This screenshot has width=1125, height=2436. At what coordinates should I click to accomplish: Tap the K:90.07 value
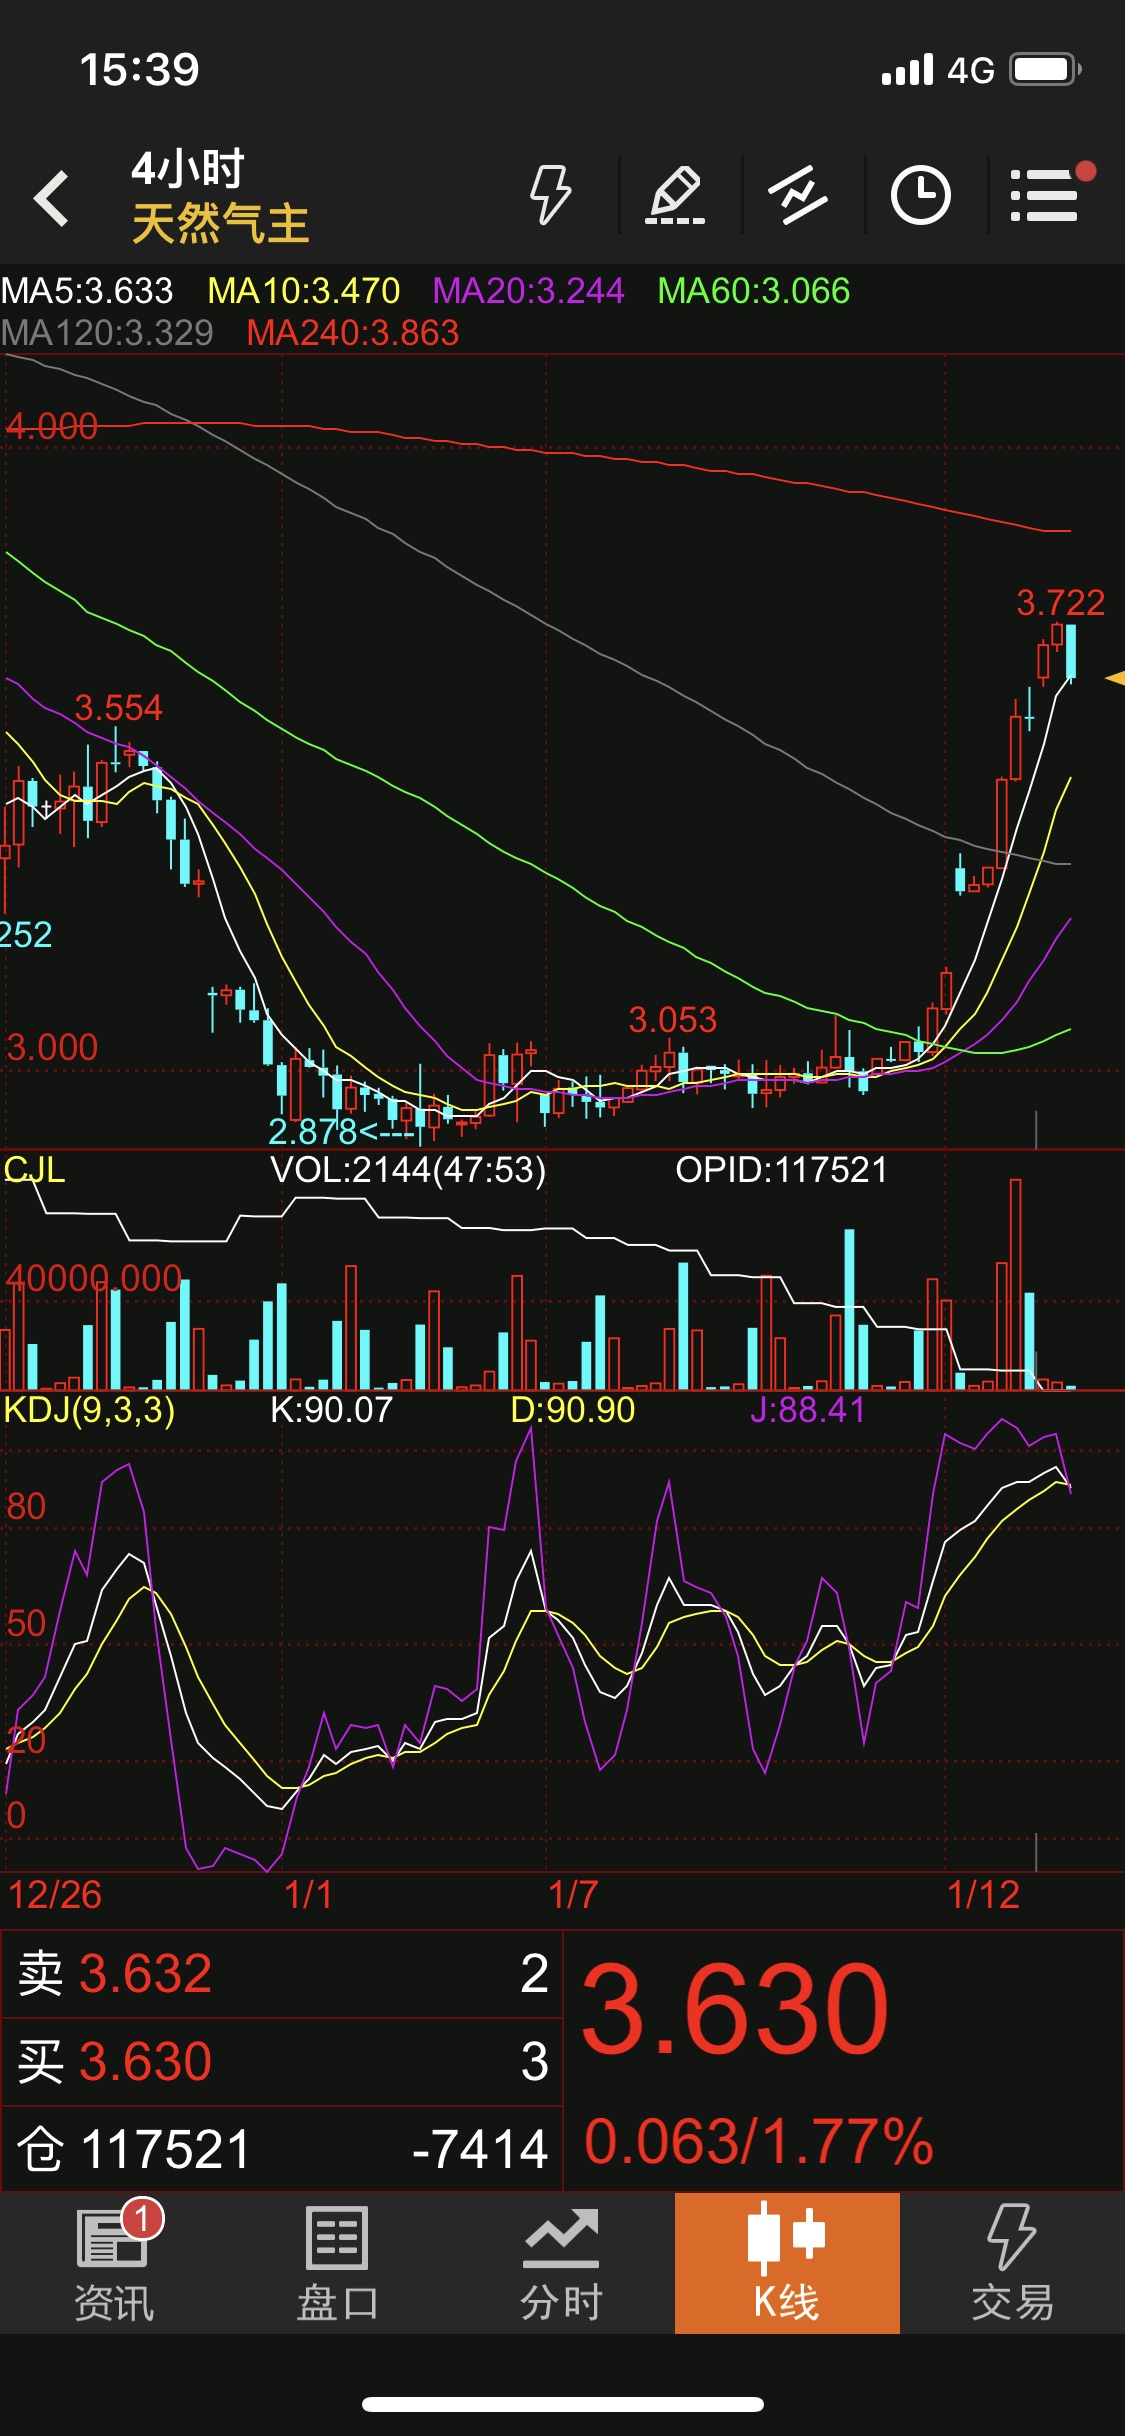pos(332,1410)
